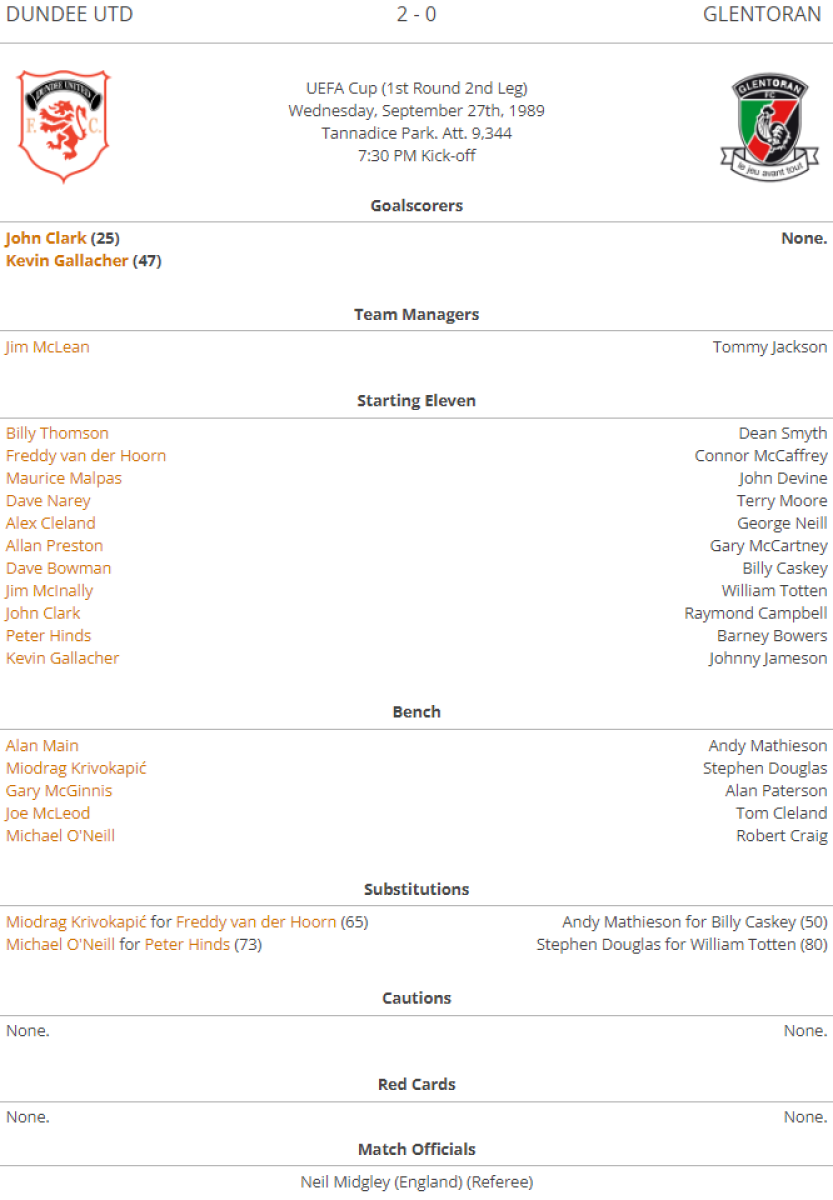Open Alan Main bench player link

[42, 746]
